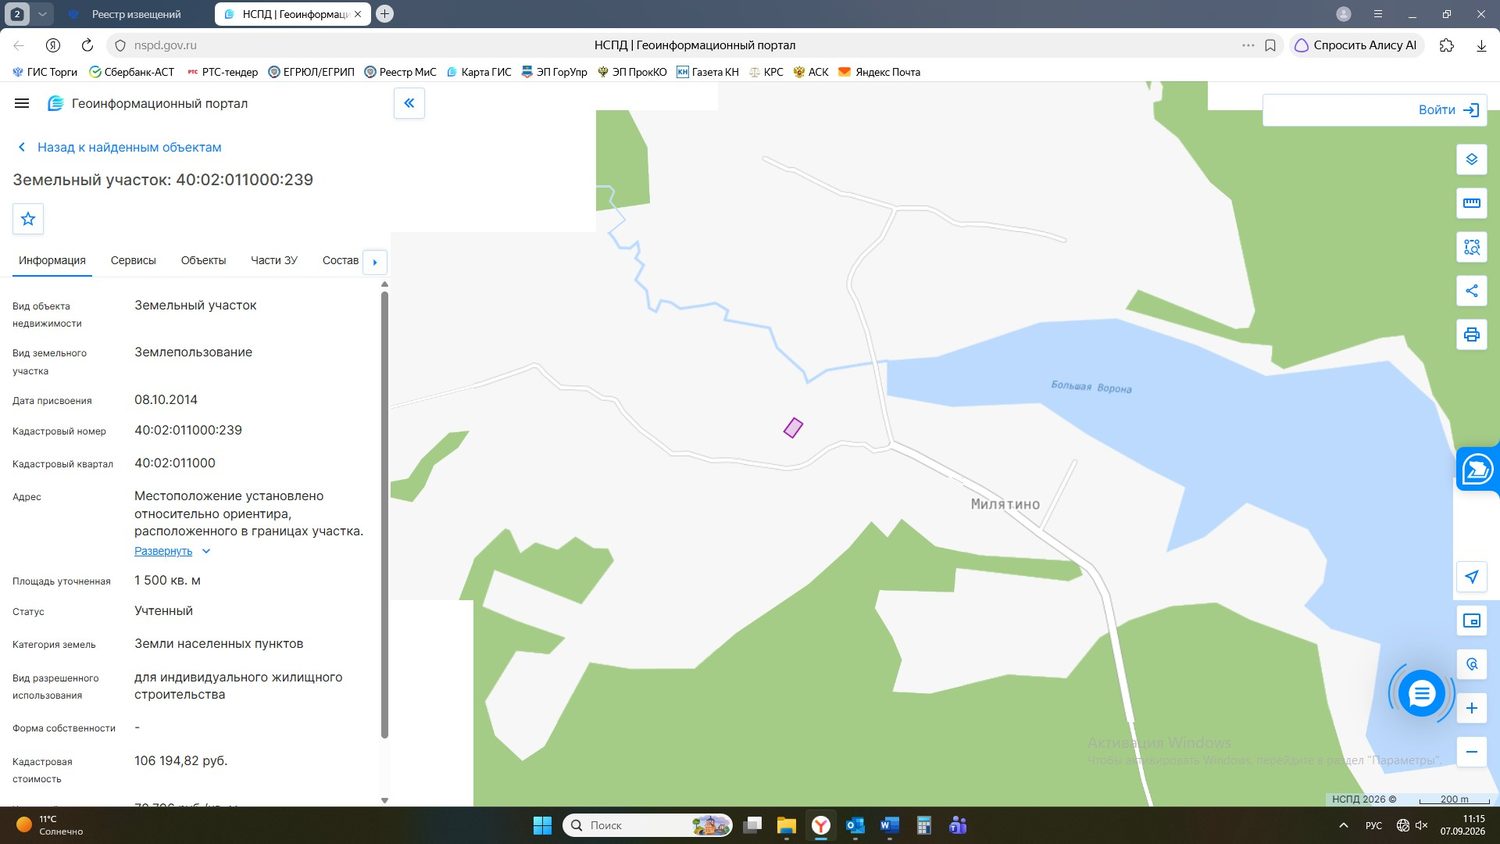Open a new browser tab
1500x844 pixels.
pos(384,14)
